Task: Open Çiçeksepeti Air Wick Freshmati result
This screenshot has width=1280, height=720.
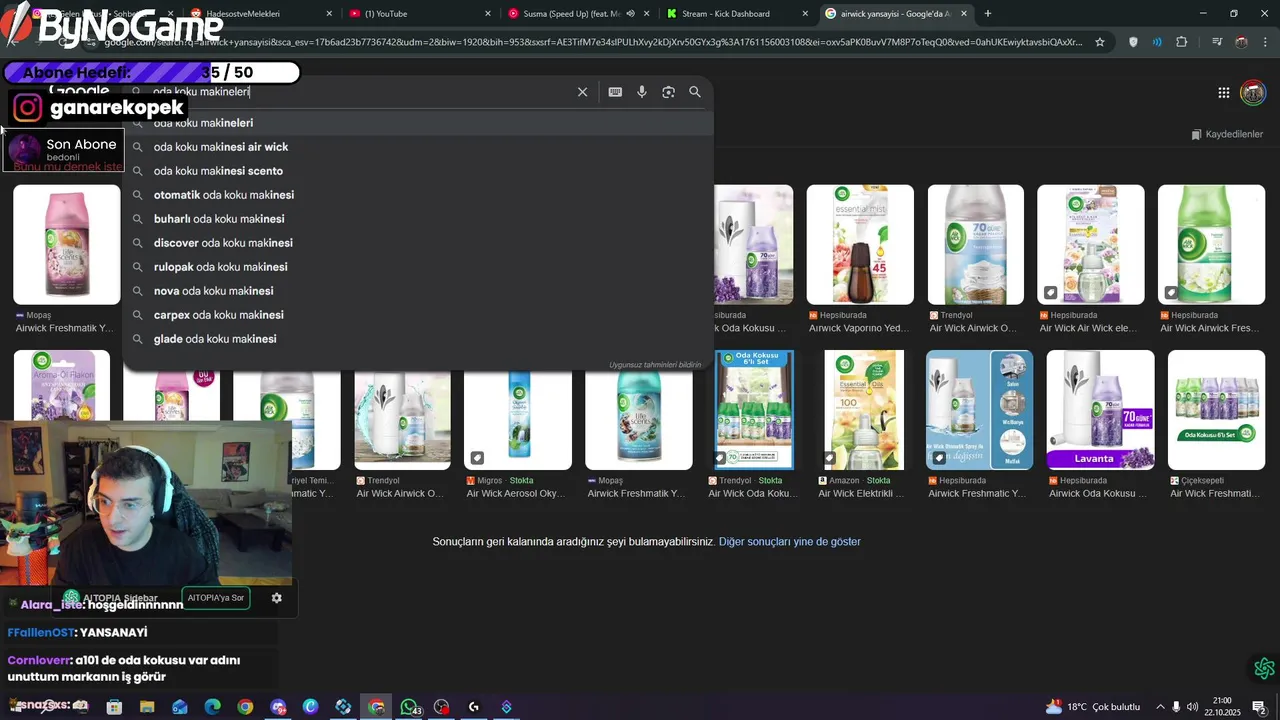Action: click(1216, 410)
